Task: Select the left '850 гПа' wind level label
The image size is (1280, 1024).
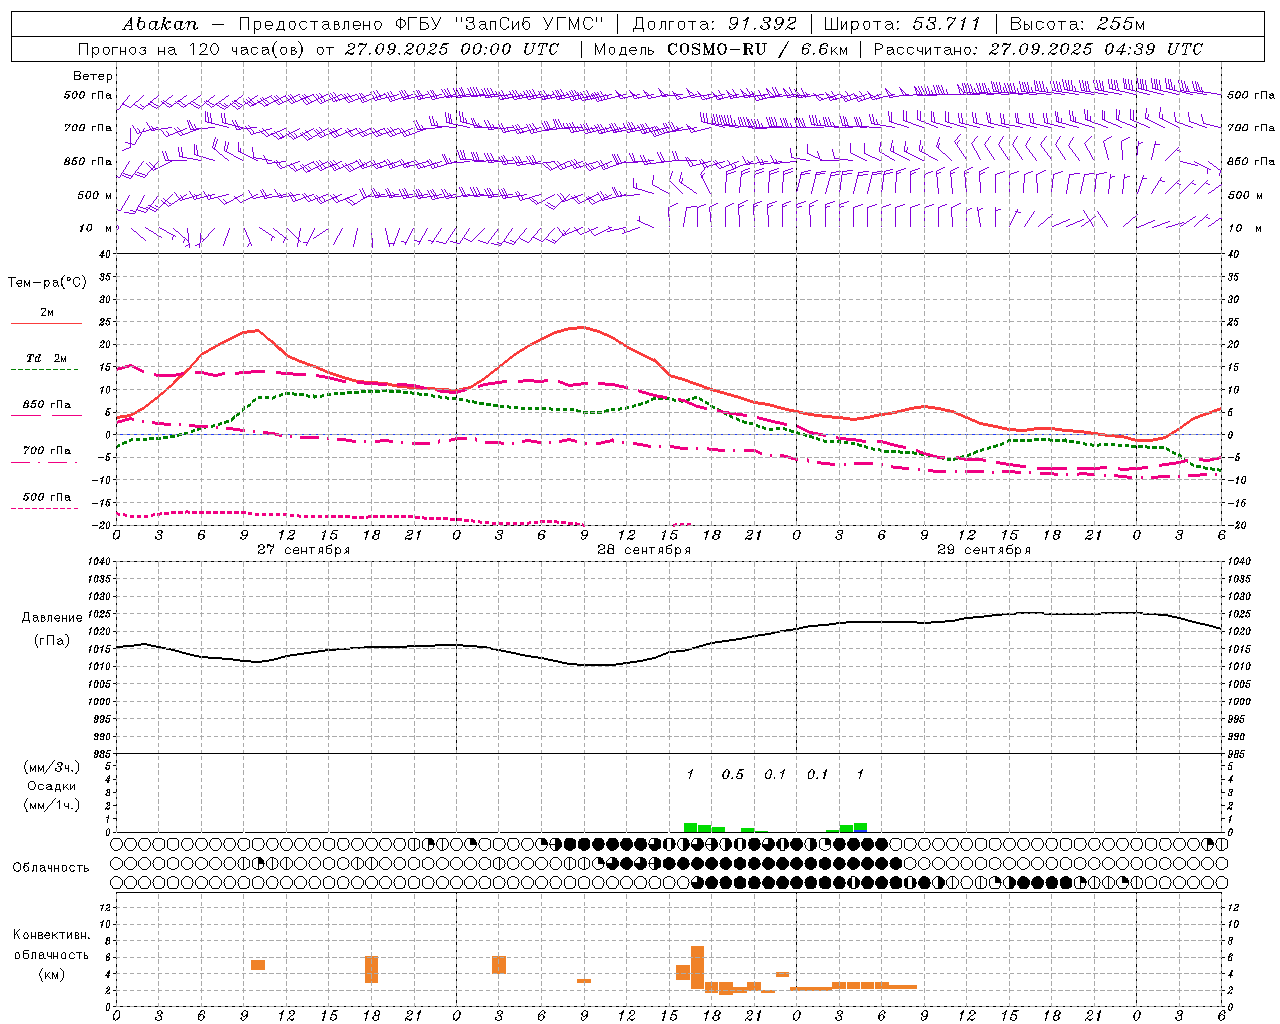Action: [88, 161]
